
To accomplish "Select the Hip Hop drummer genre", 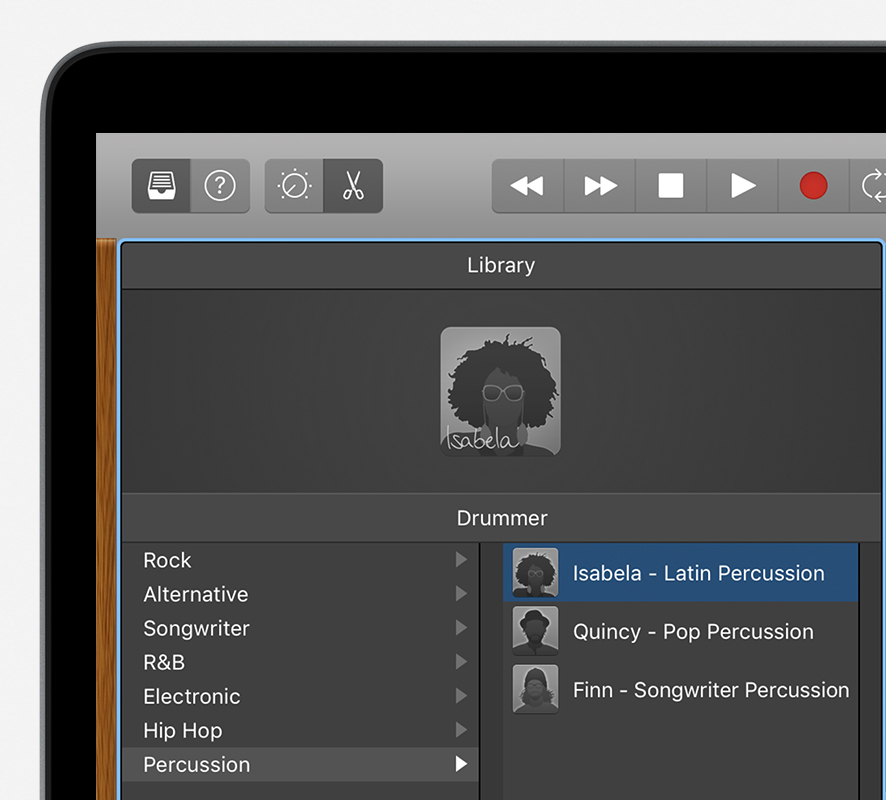I will coord(300,731).
